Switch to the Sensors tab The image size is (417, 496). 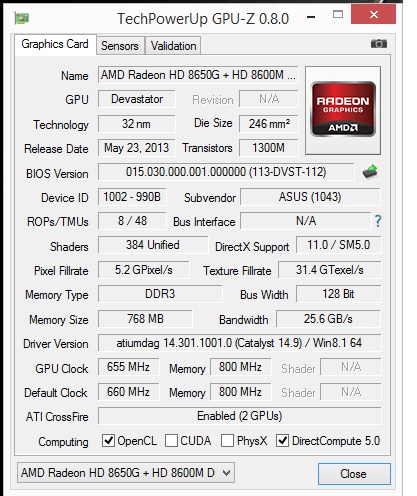click(120, 46)
